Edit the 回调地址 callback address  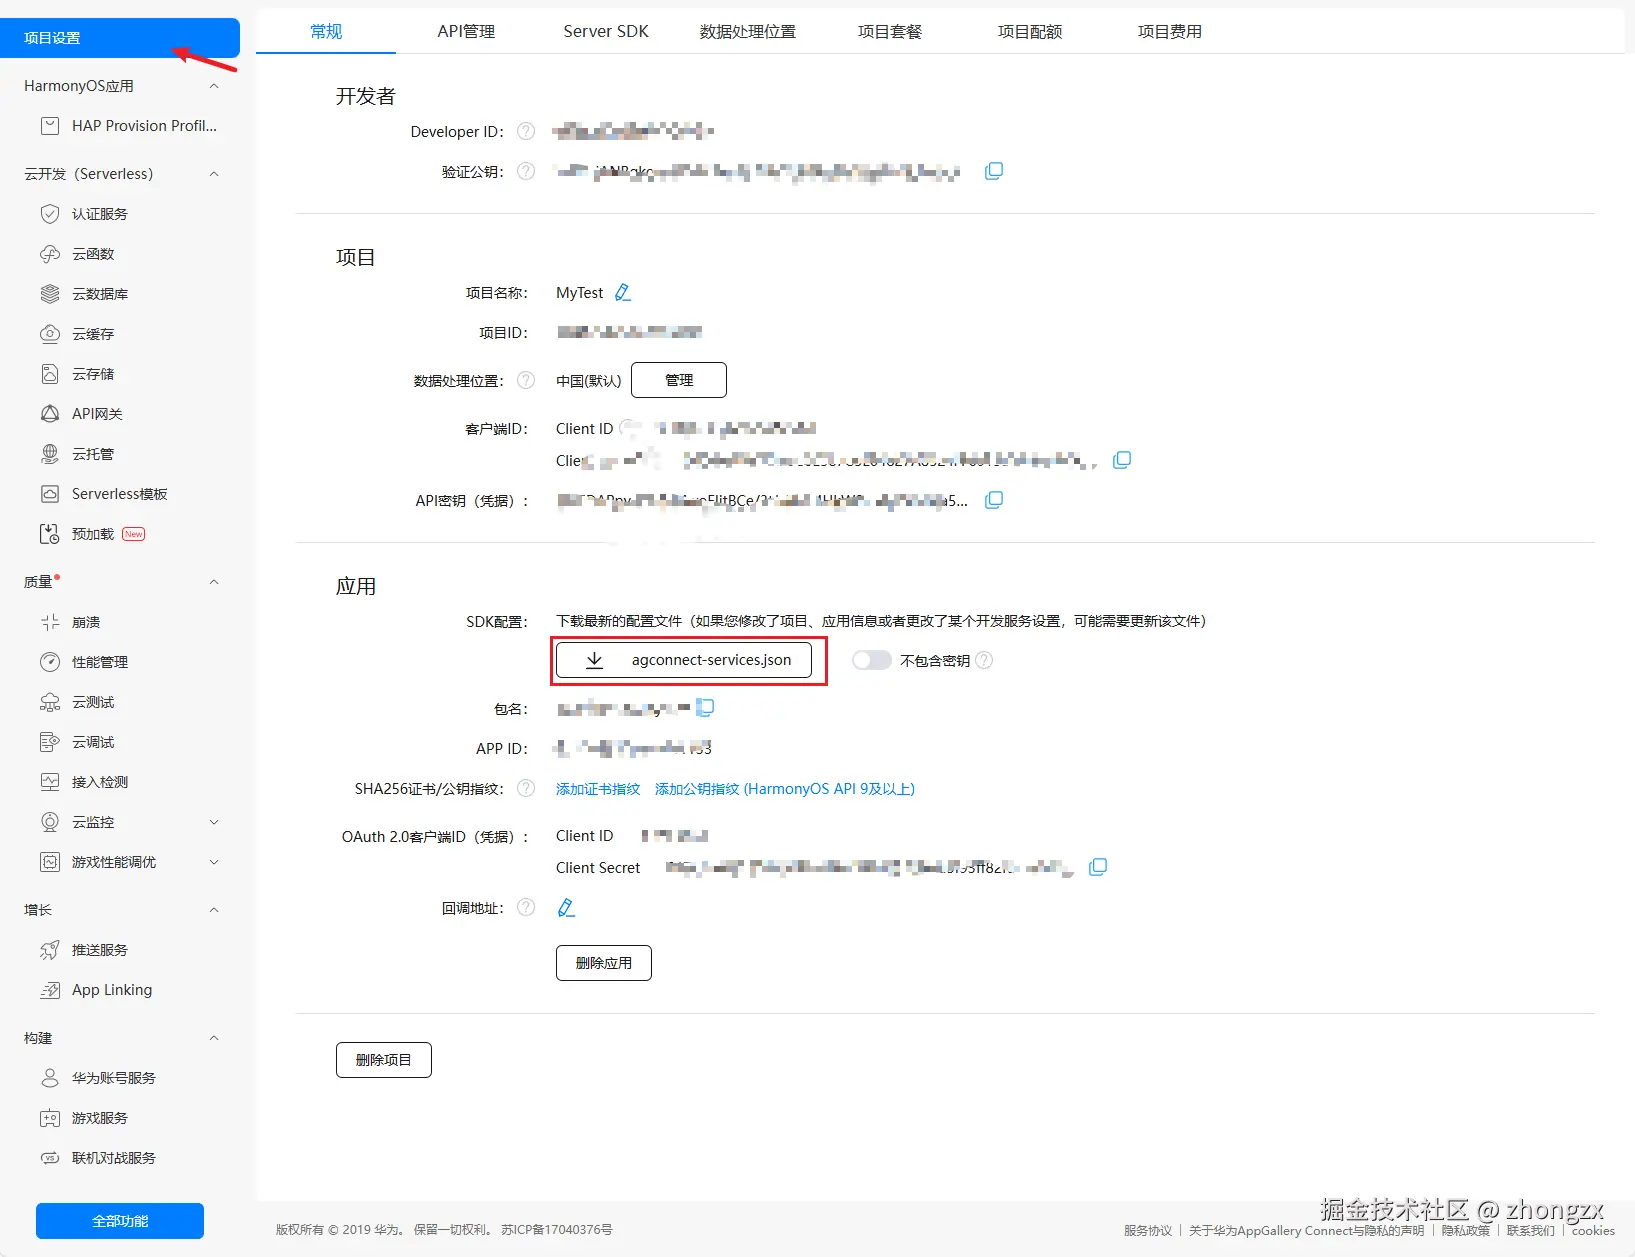pos(566,908)
